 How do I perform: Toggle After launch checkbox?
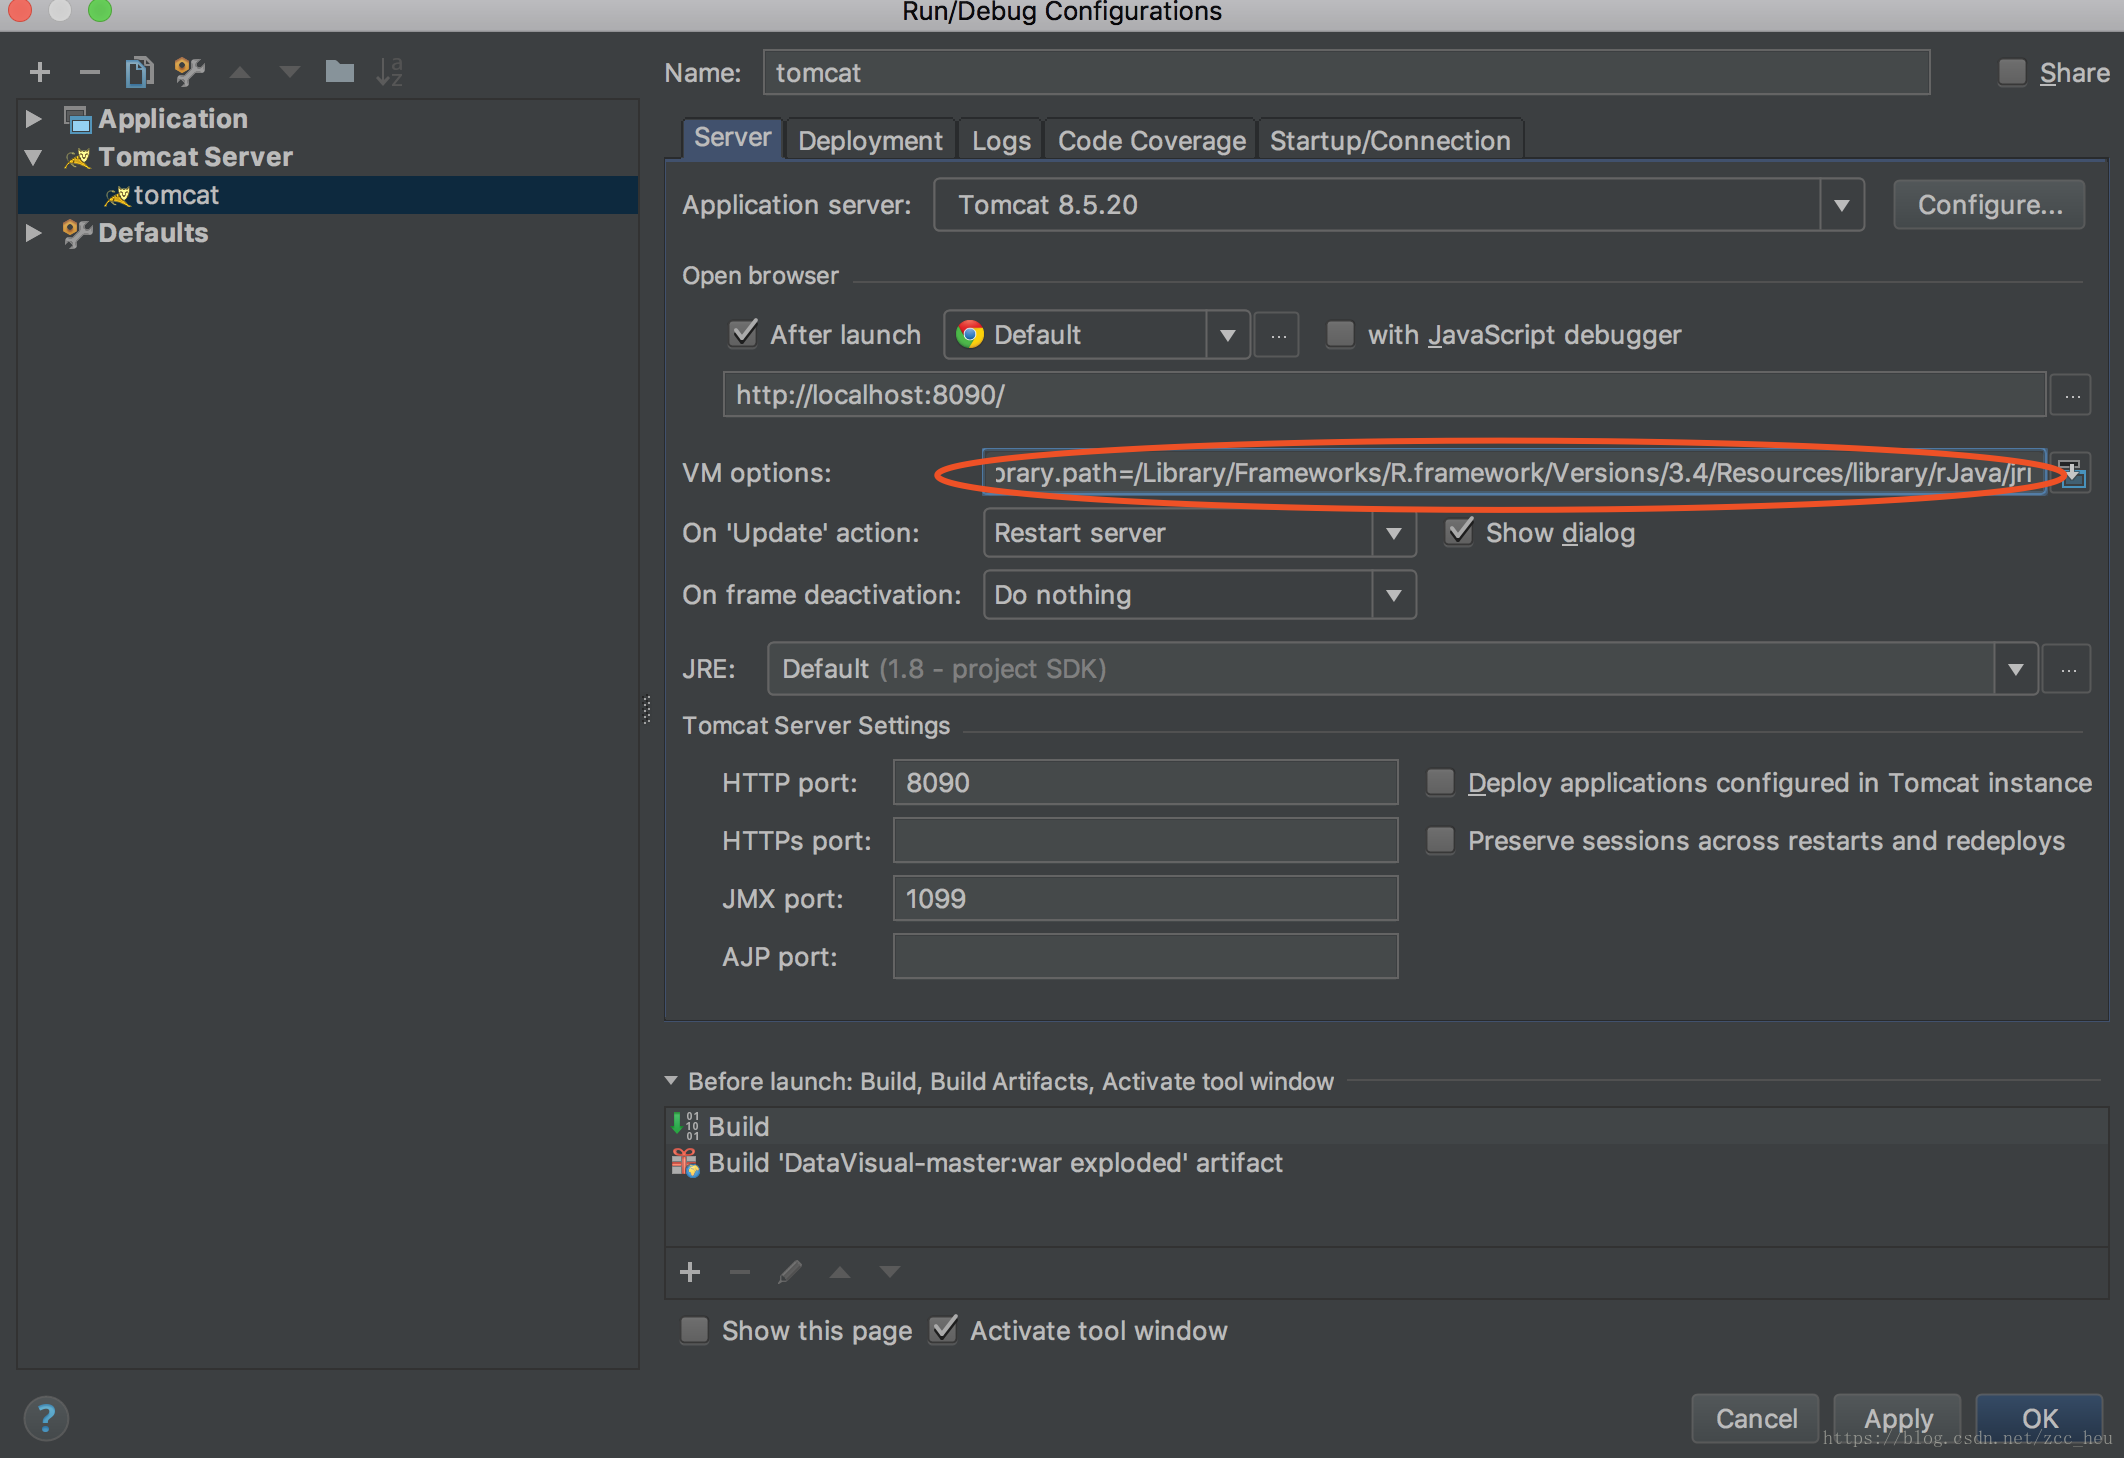[743, 334]
